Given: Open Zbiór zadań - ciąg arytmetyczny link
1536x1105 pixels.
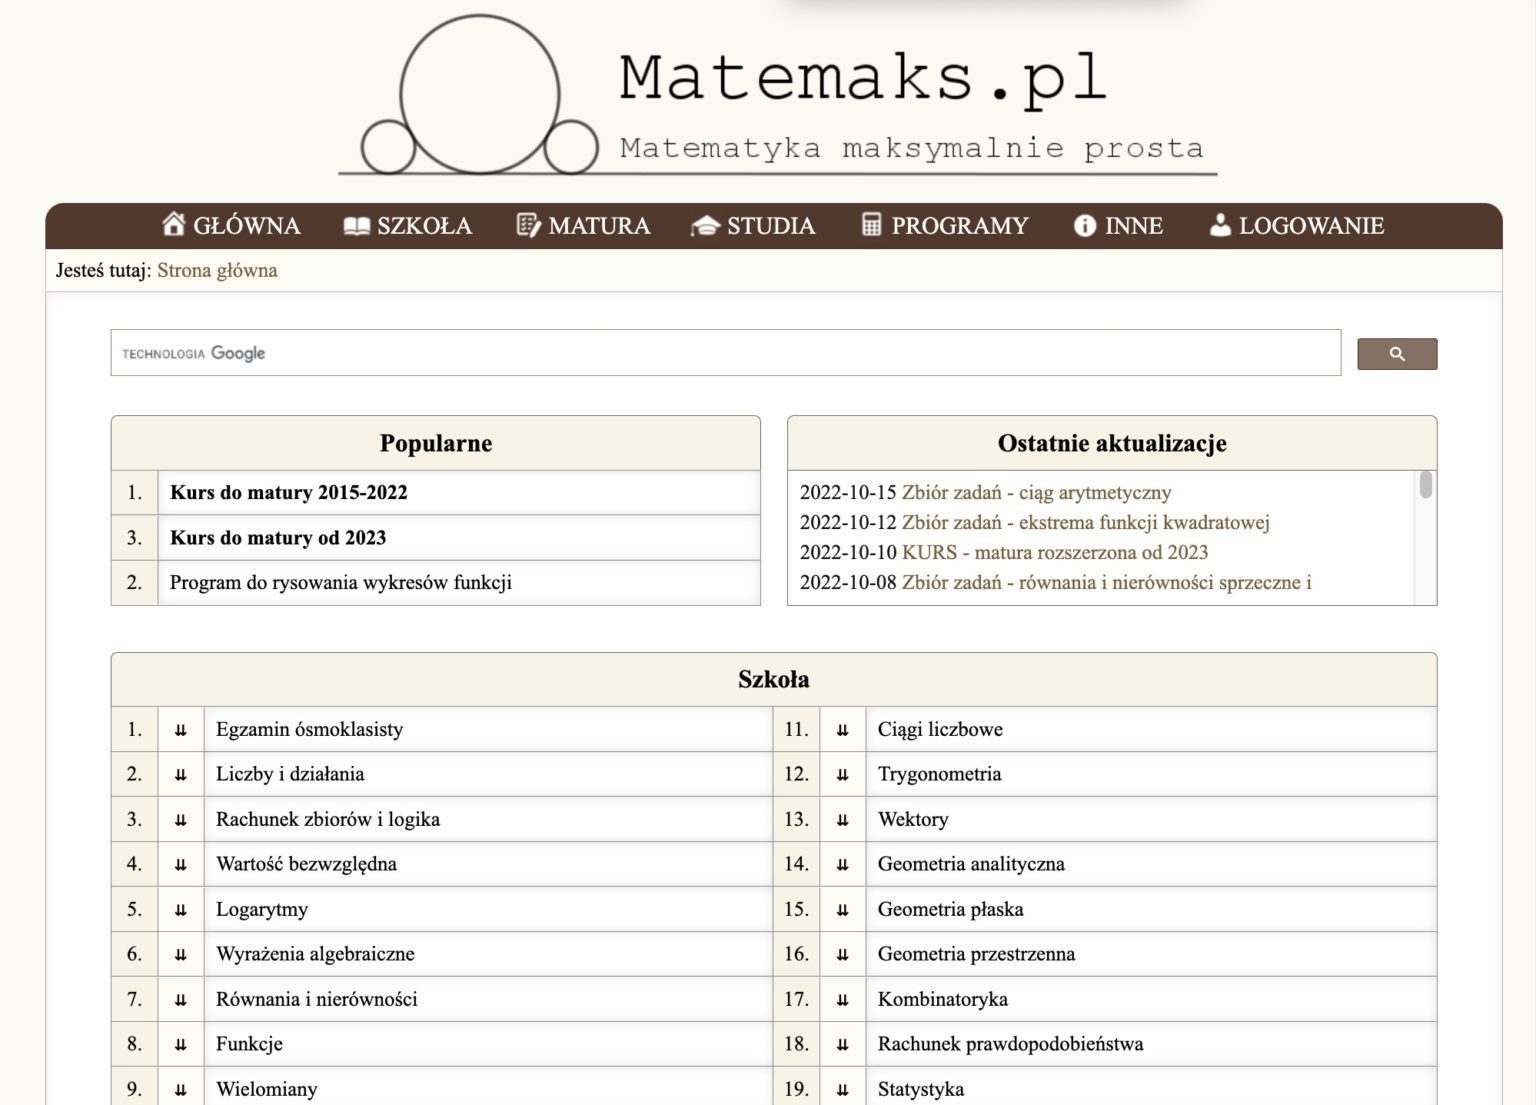Looking at the screenshot, I should click(1036, 493).
